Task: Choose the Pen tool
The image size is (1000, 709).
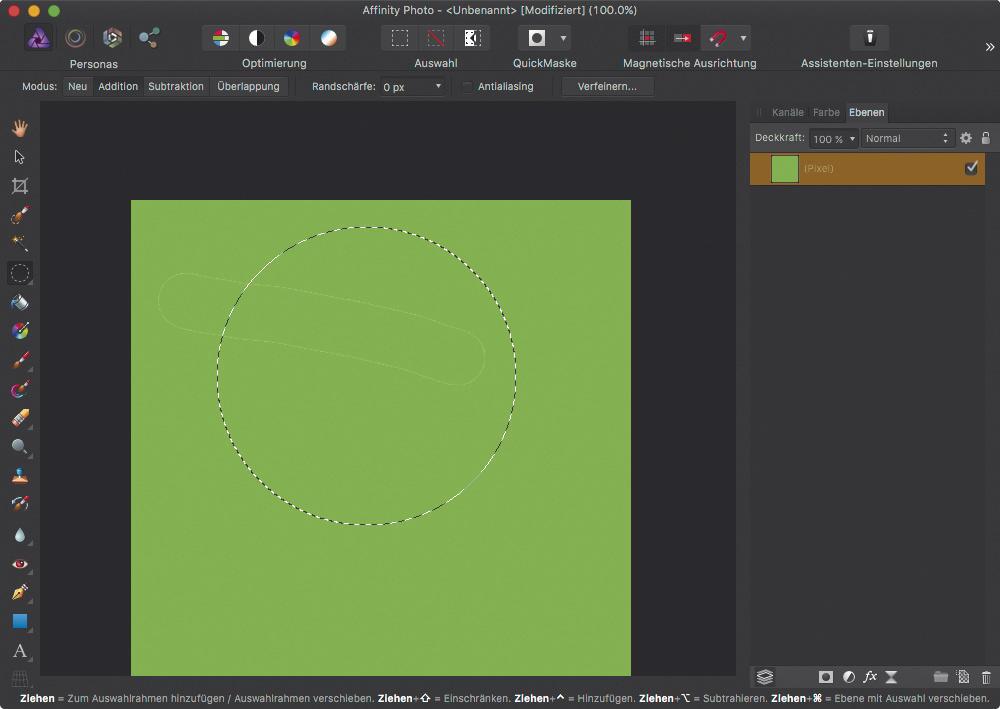Action: (x=19, y=593)
